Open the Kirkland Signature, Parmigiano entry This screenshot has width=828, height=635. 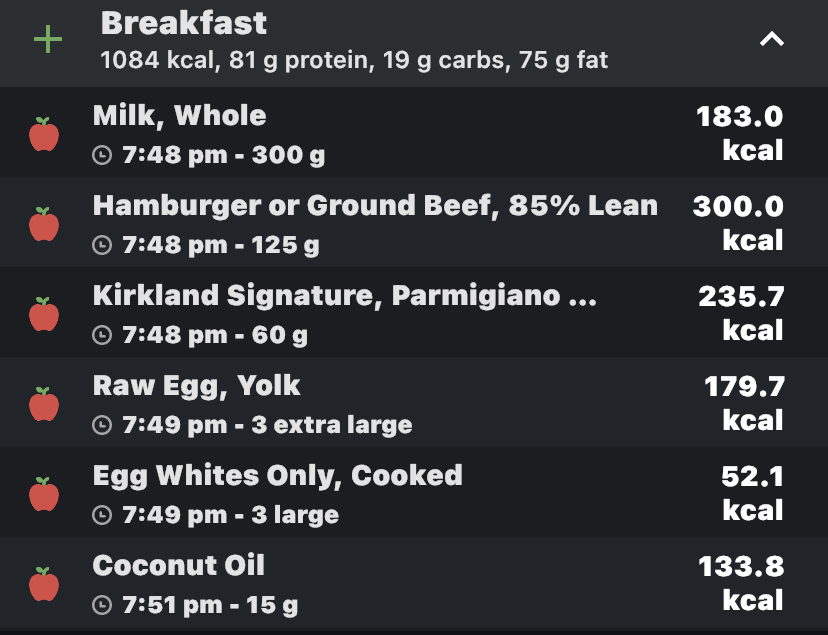pos(414,312)
